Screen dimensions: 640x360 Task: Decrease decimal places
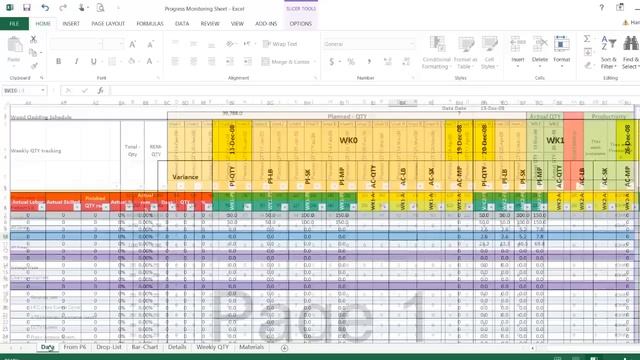[x=406, y=62]
